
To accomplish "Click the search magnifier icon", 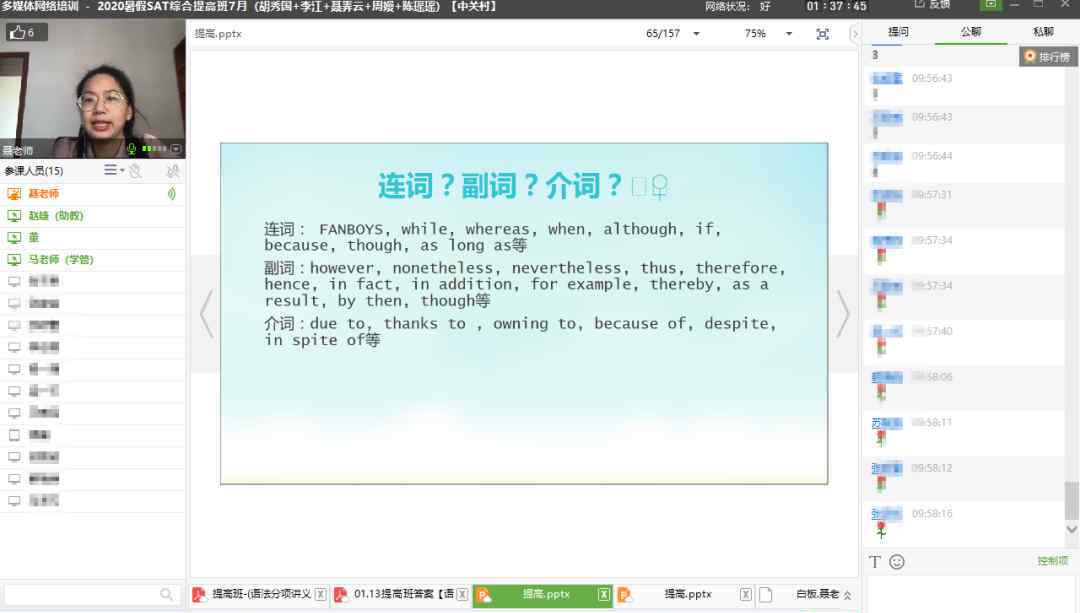I will pos(167,594).
